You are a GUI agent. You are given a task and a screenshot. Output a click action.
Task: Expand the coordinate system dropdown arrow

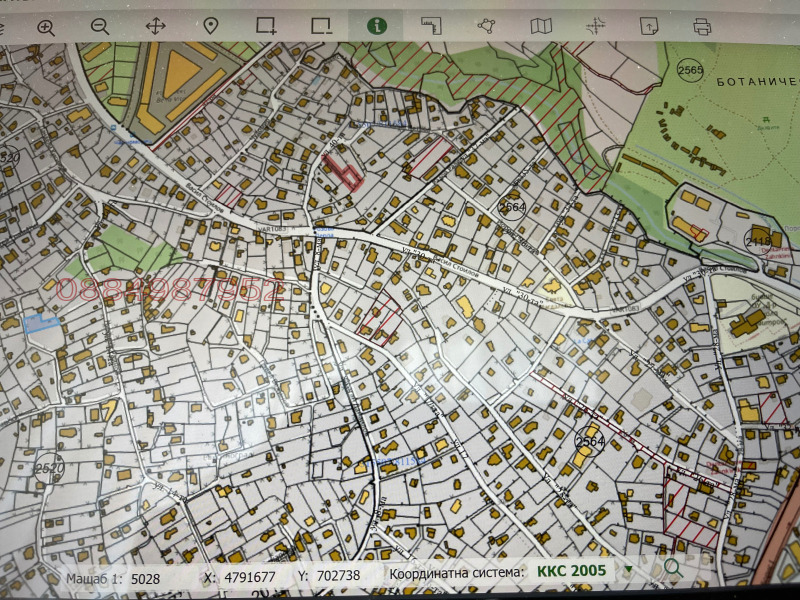click(x=629, y=569)
